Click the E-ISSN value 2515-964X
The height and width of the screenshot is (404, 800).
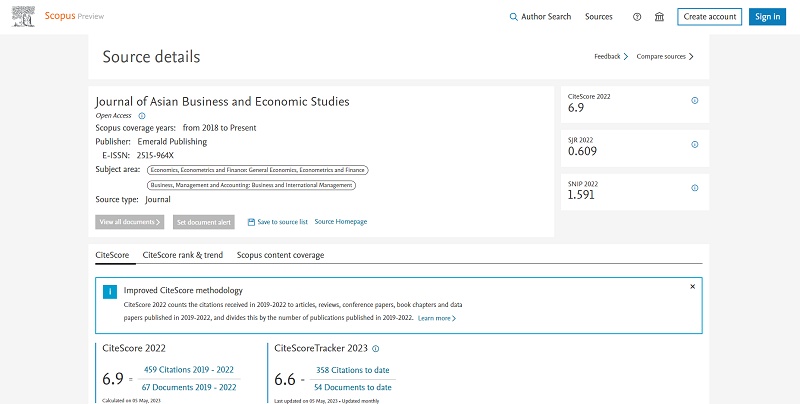(x=155, y=156)
